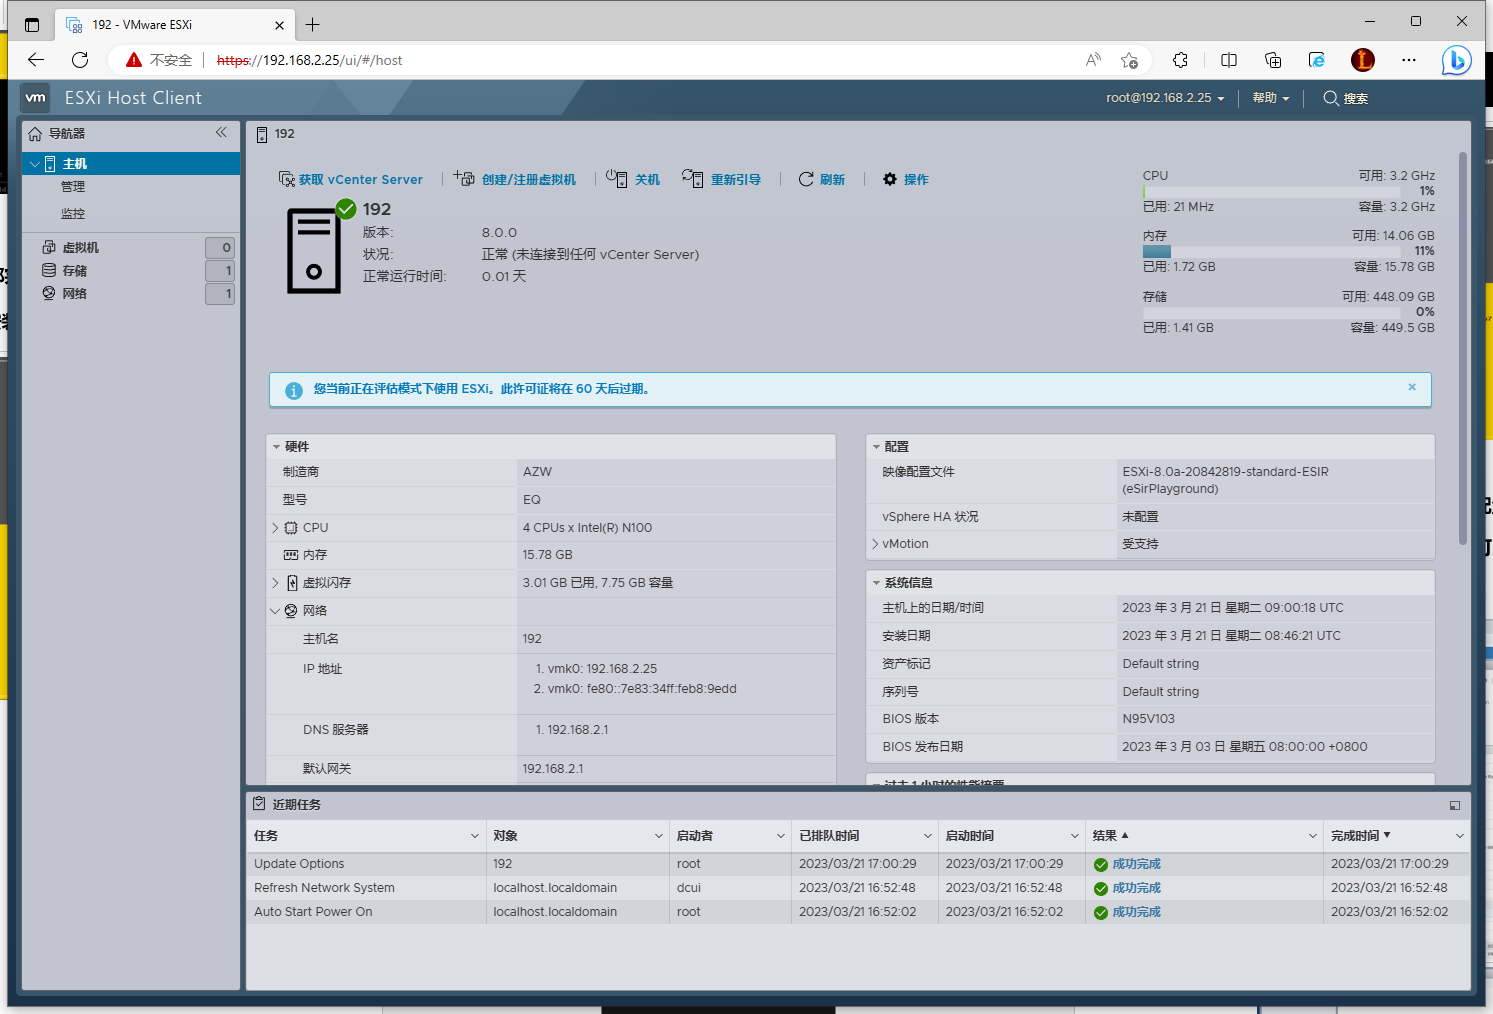The height and width of the screenshot is (1014, 1493).
Task: Open browser tab actions menu icon
Action: pos(32,24)
